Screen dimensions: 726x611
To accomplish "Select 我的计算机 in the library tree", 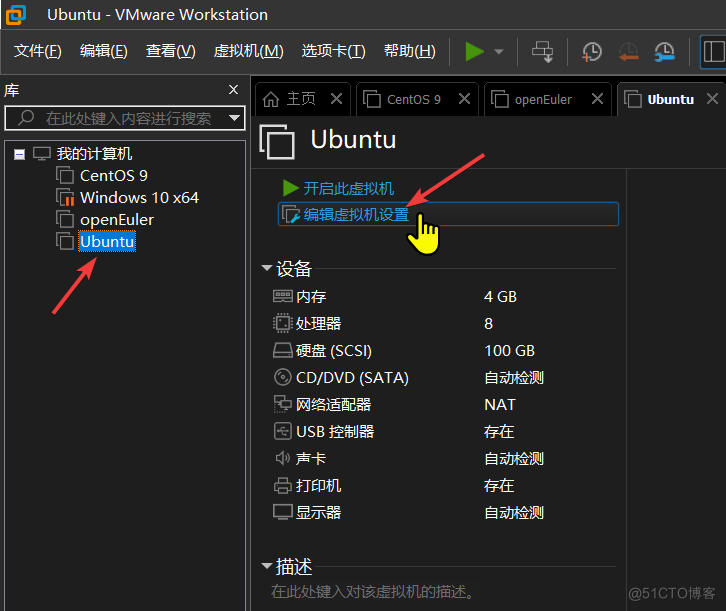I will tap(94, 154).
